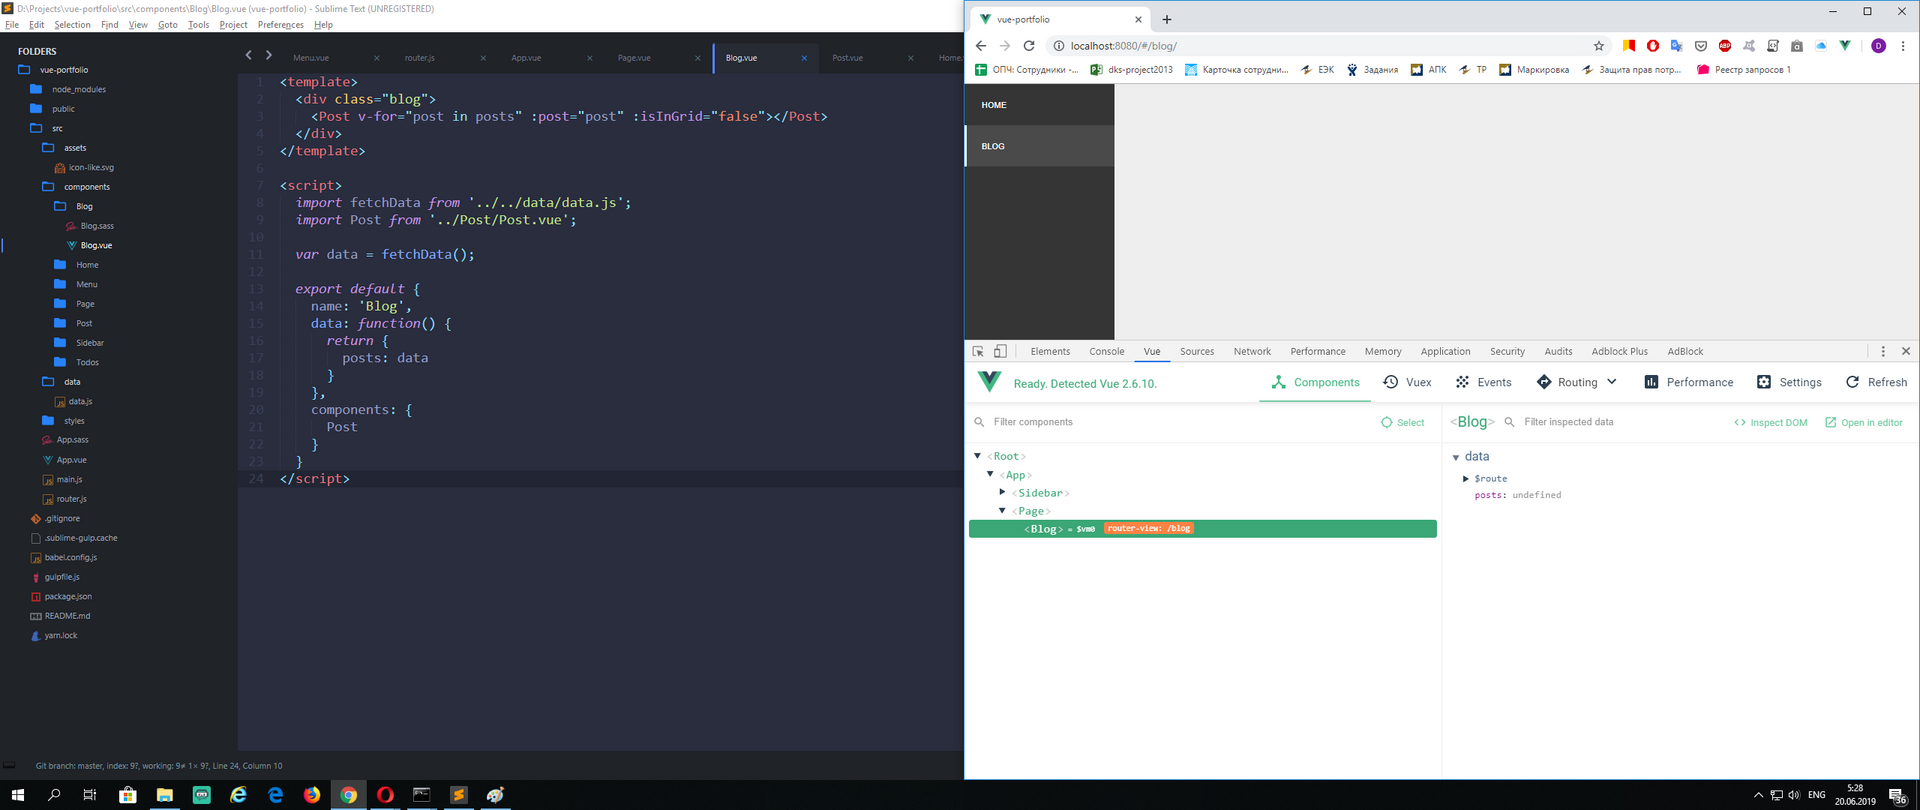Image resolution: width=1920 pixels, height=810 pixels.
Task: Click Sublime tab history forward arrow
Action: [269, 56]
